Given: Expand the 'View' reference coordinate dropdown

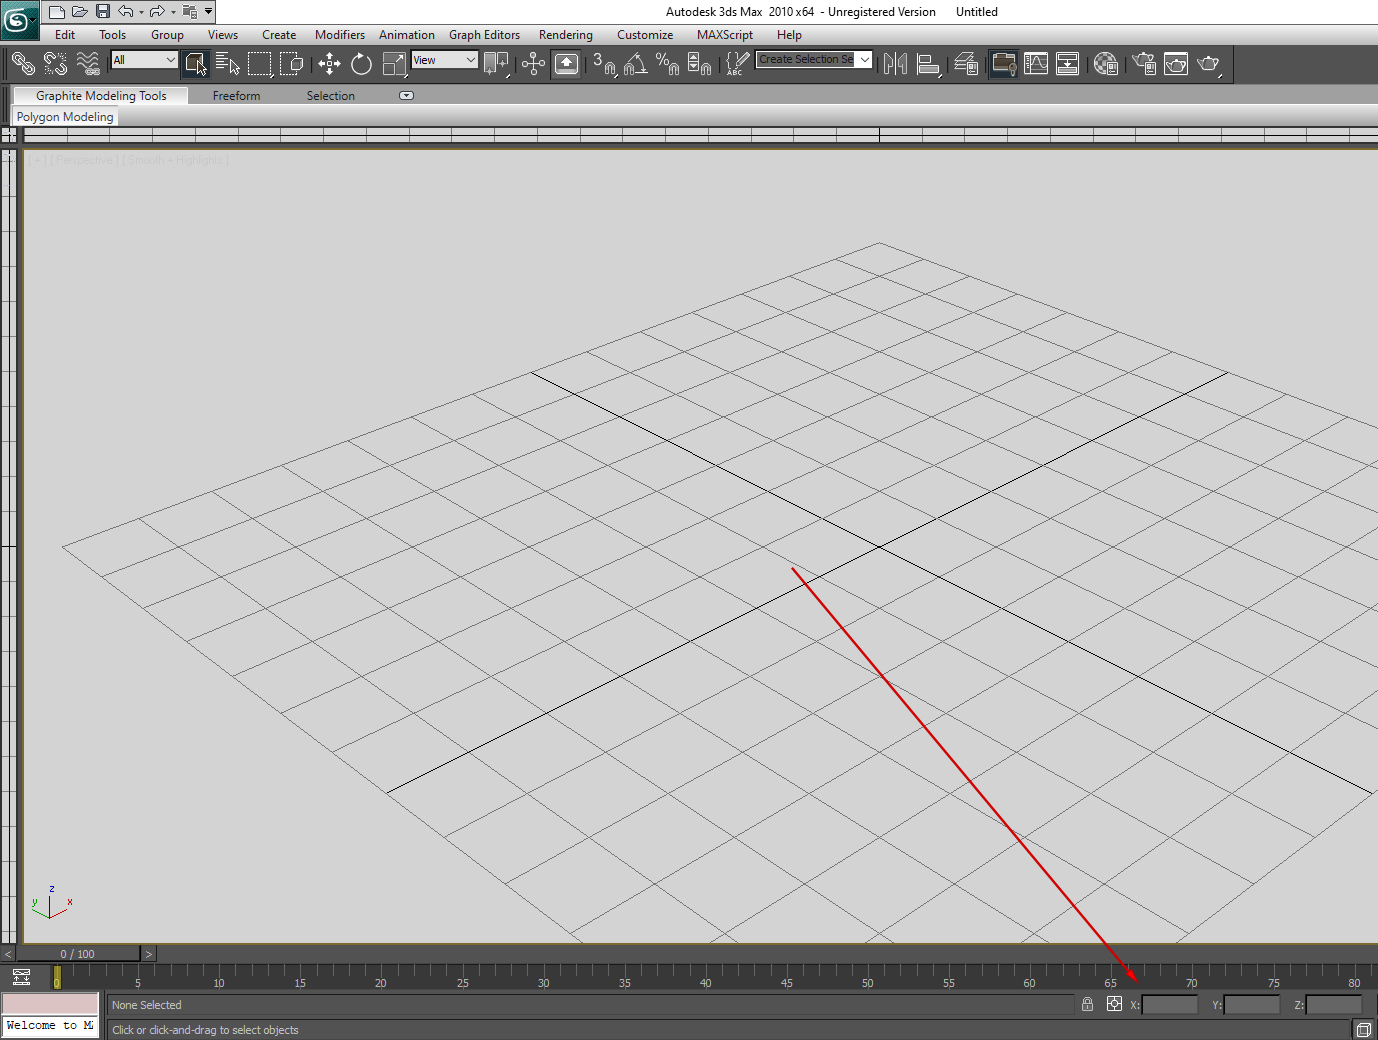Looking at the screenshot, I should (x=444, y=60).
